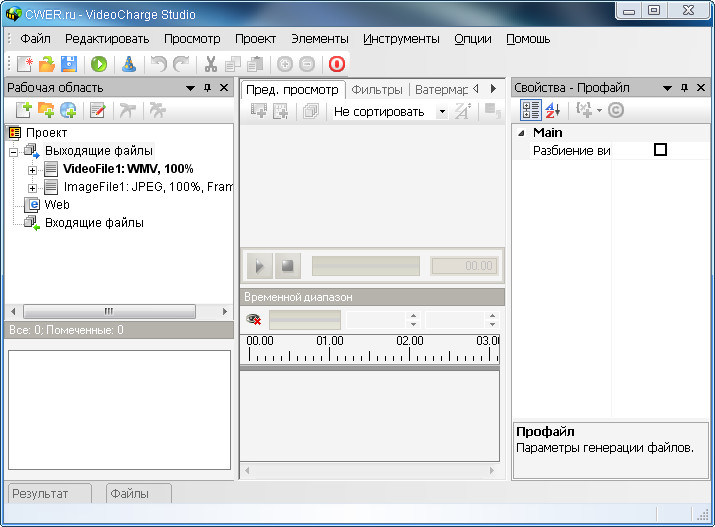Viewport: 715px width, 527px height.
Task: Collapse the Выходящие файлы tree node
Action: [15, 151]
